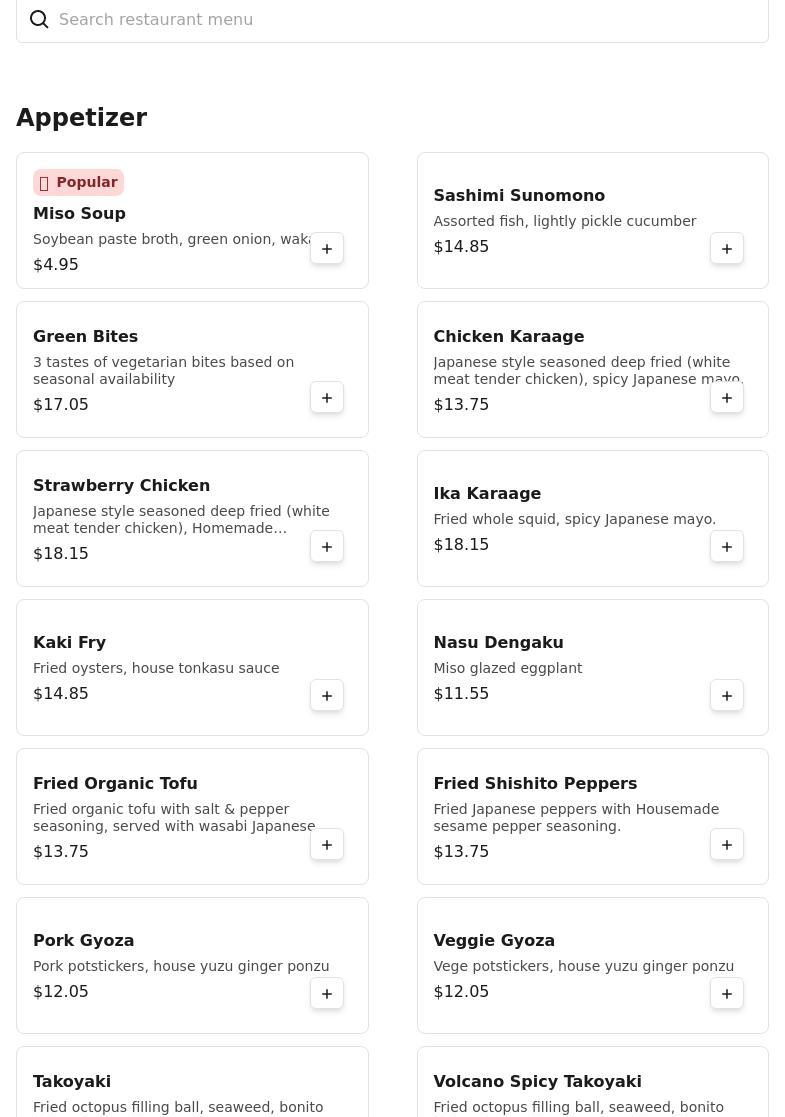Click plus icon for Ika Karaage
This screenshot has width=785, height=1117.
pos(727,546)
